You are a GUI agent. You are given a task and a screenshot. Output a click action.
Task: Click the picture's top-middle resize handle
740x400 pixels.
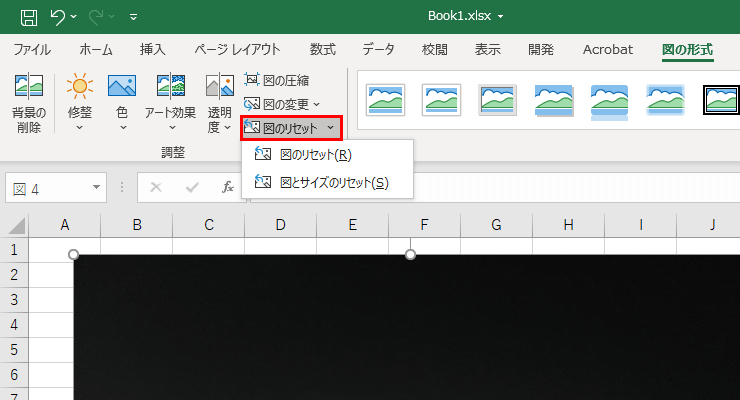410,255
